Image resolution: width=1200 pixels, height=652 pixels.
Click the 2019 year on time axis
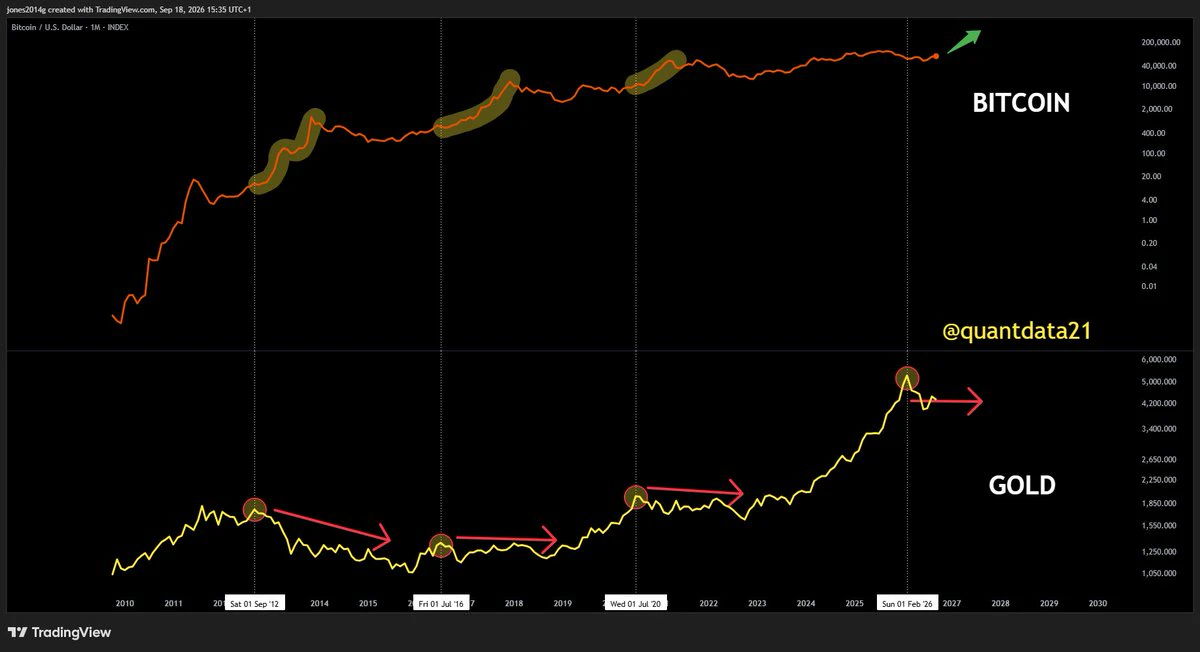click(x=563, y=604)
